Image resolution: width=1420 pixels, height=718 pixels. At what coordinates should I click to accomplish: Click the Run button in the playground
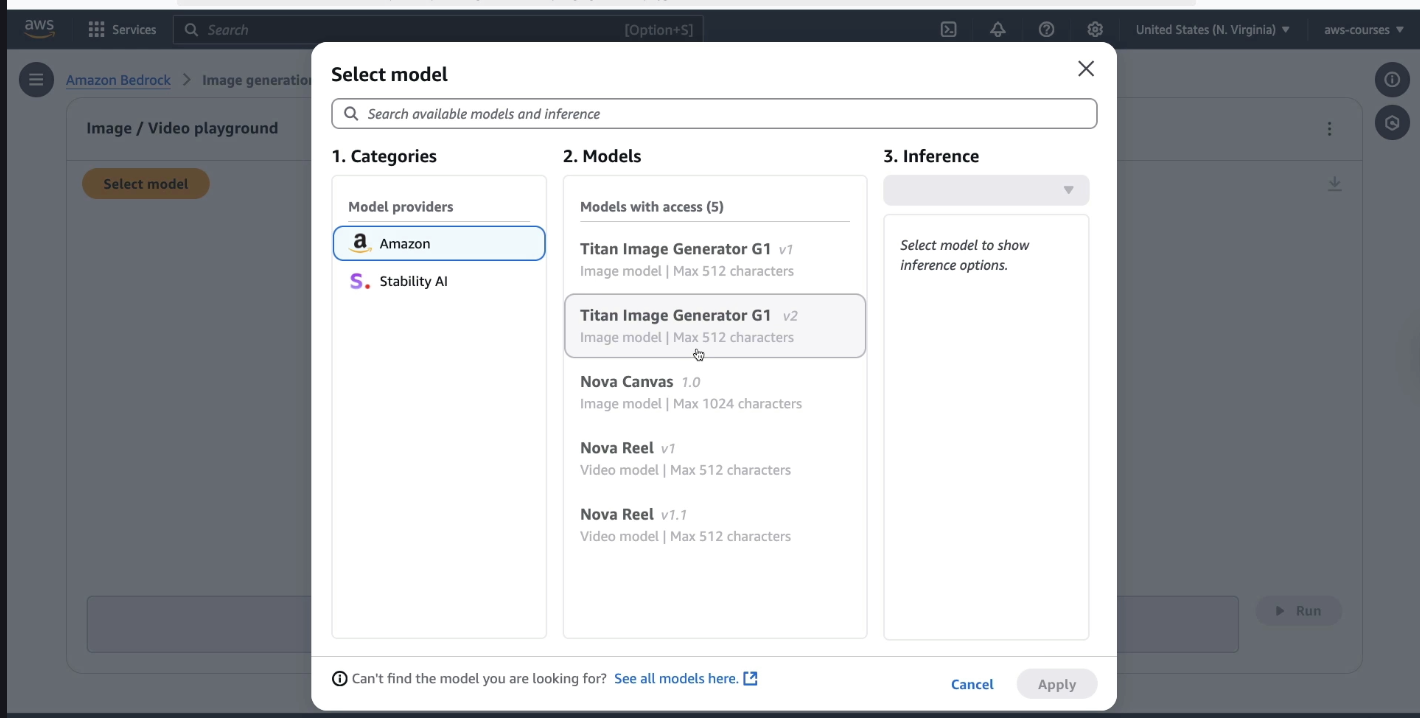[1299, 611]
